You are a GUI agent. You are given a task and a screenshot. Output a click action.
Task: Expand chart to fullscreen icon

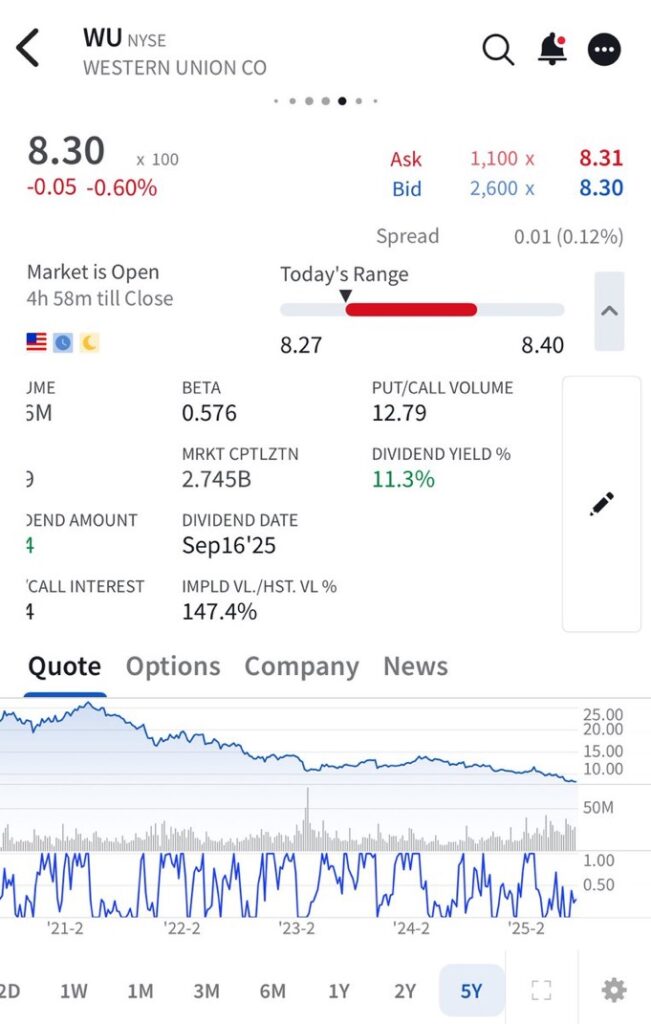click(x=541, y=990)
